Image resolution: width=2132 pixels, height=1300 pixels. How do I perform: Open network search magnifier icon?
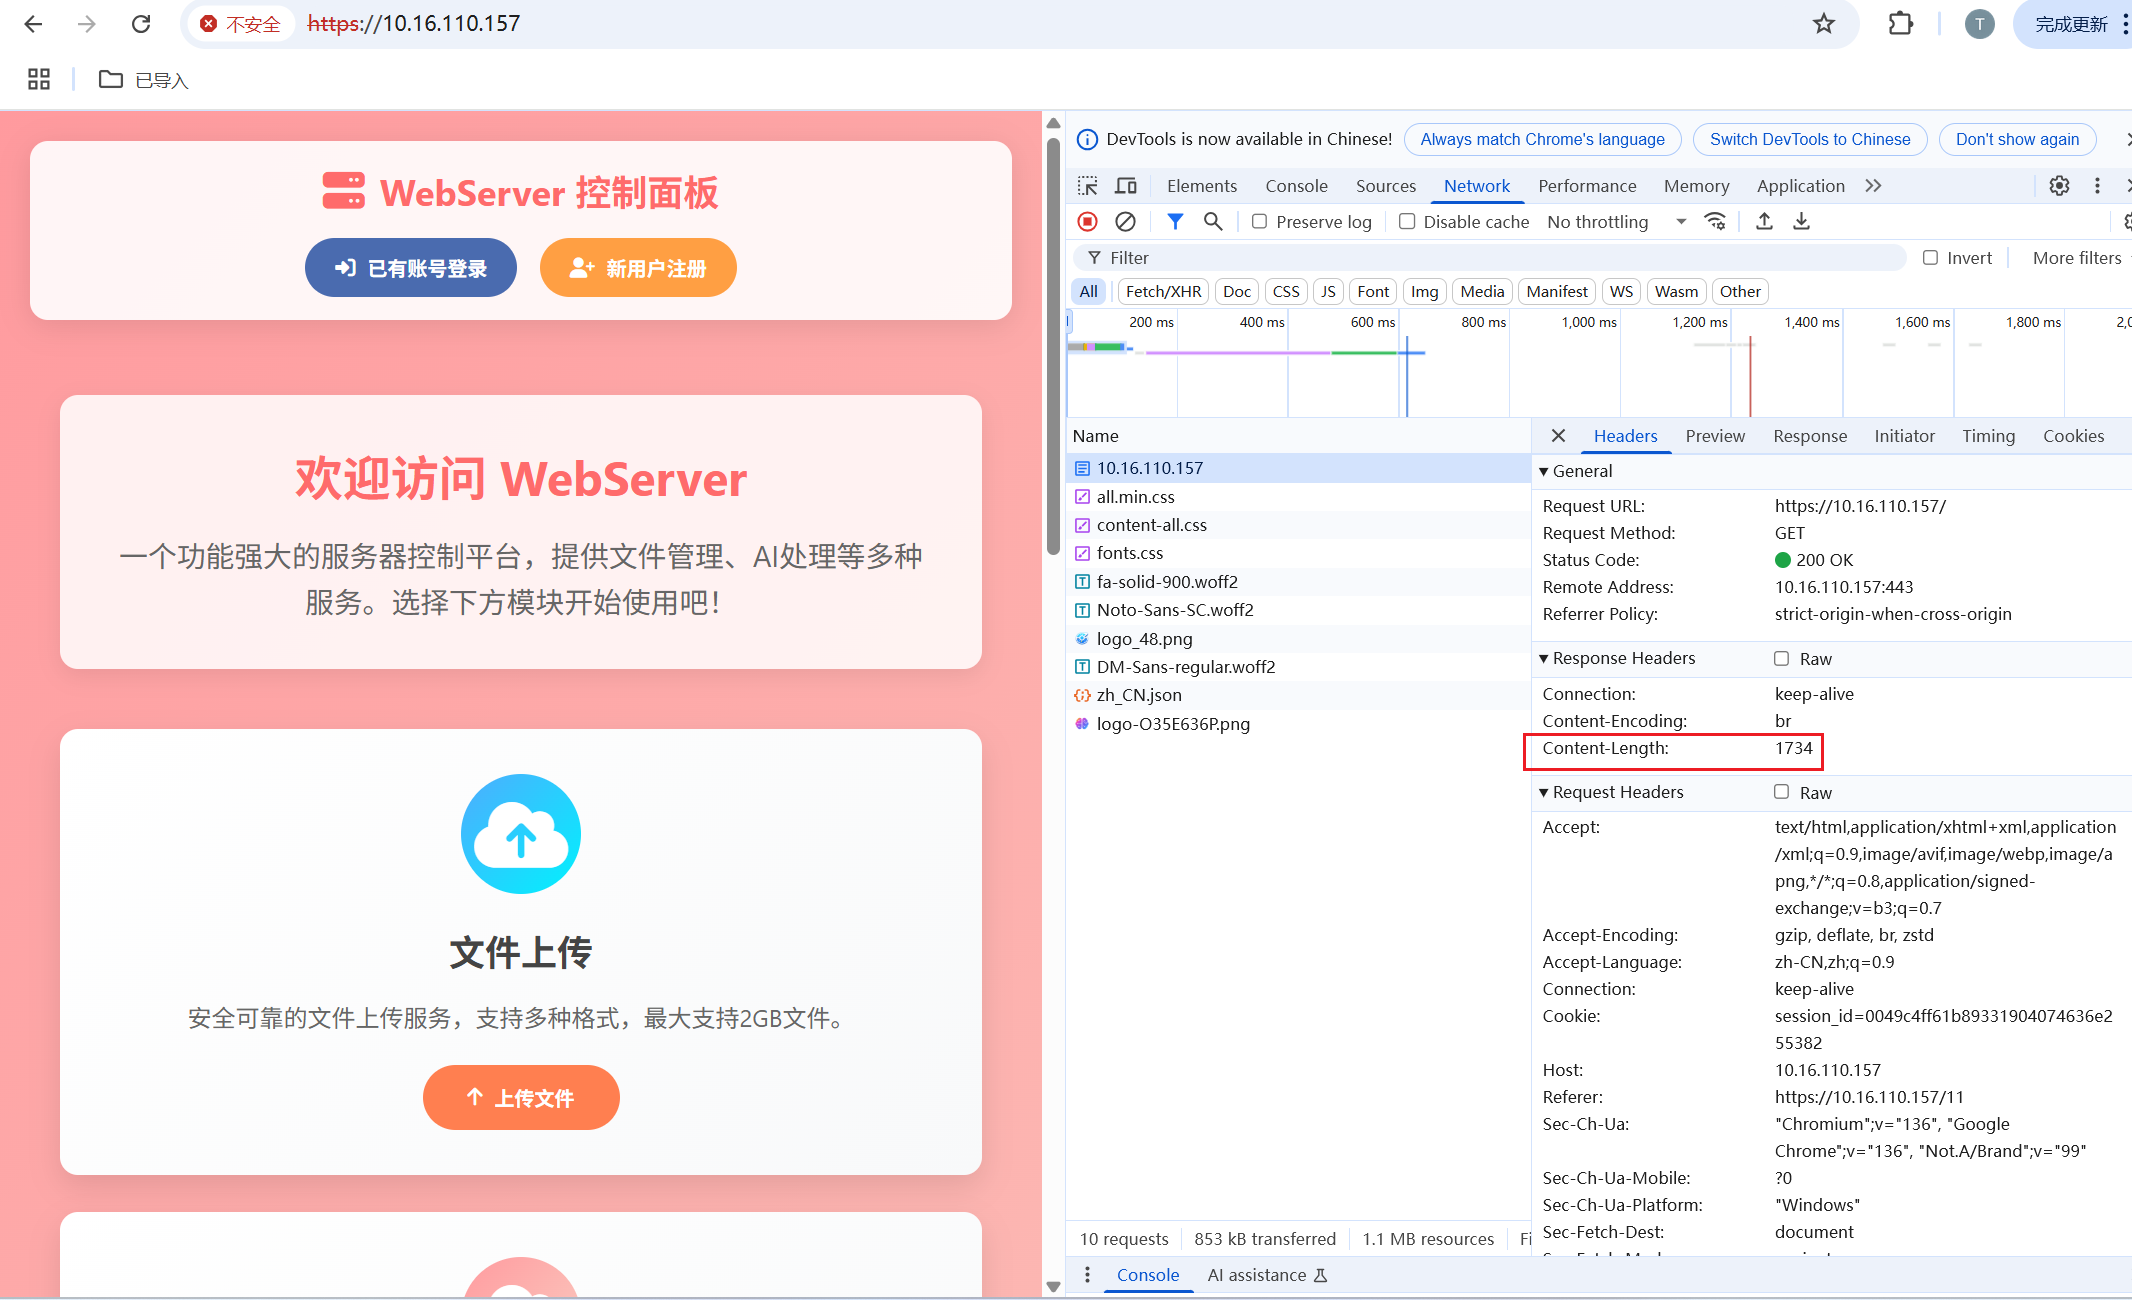click(1213, 221)
